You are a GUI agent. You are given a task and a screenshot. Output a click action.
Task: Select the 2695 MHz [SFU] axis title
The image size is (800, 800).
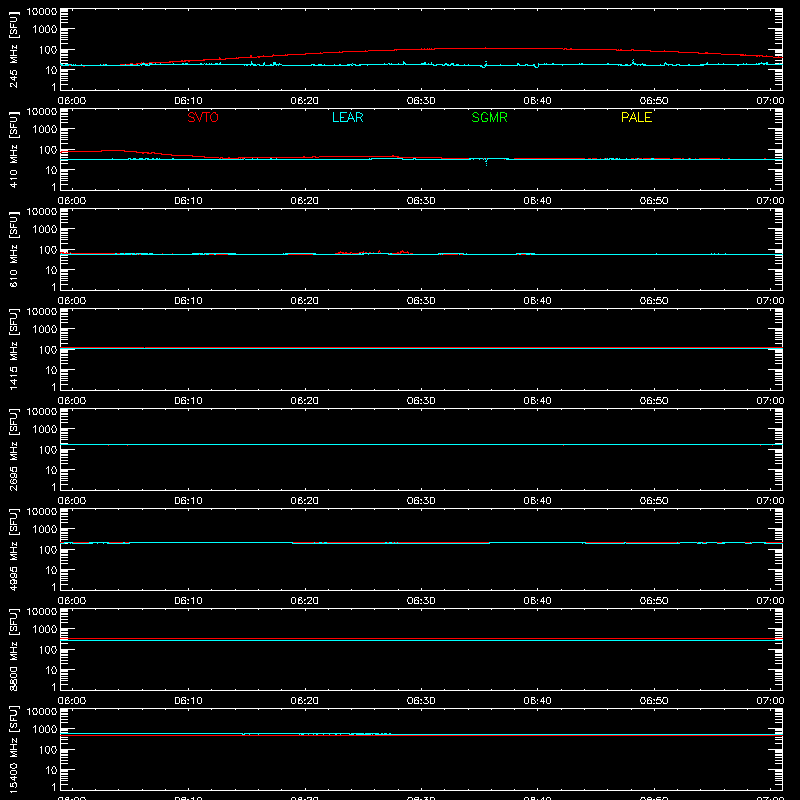coord(13,449)
